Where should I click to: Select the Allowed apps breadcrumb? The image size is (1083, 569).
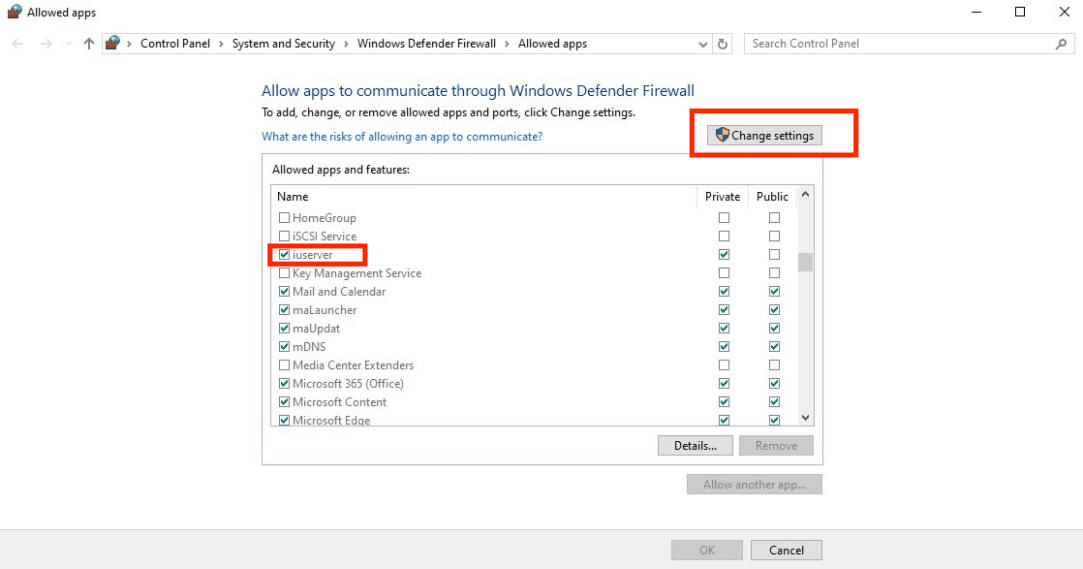(553, 44)
